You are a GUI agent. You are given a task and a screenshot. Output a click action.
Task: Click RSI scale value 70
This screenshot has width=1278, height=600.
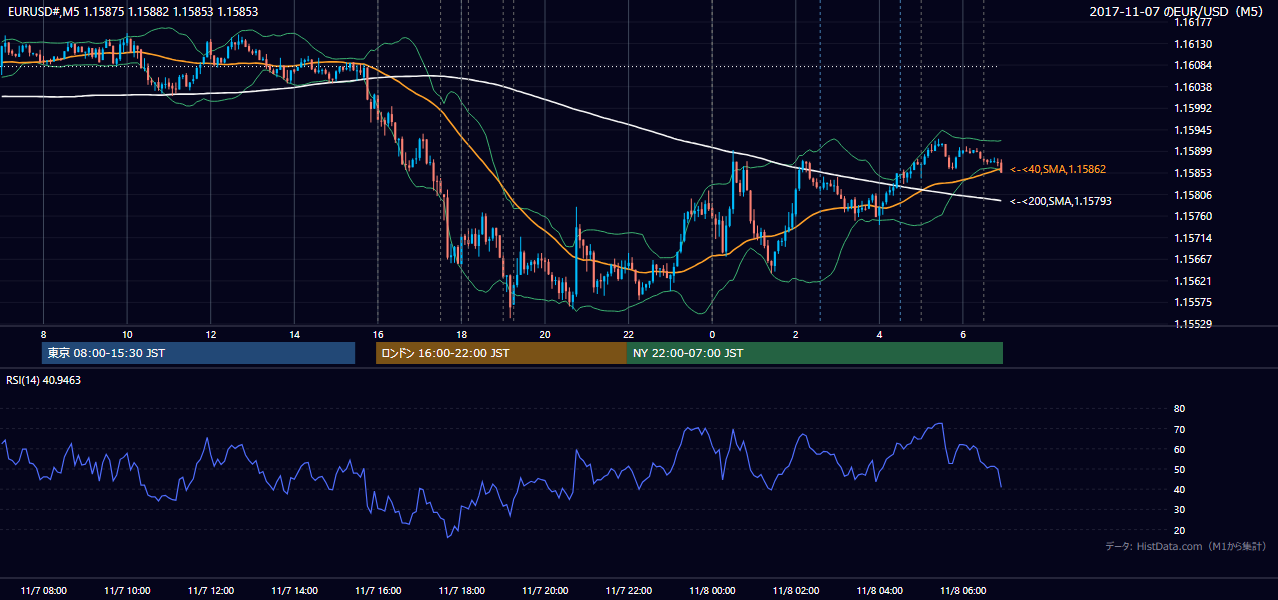click(1179, 429)
